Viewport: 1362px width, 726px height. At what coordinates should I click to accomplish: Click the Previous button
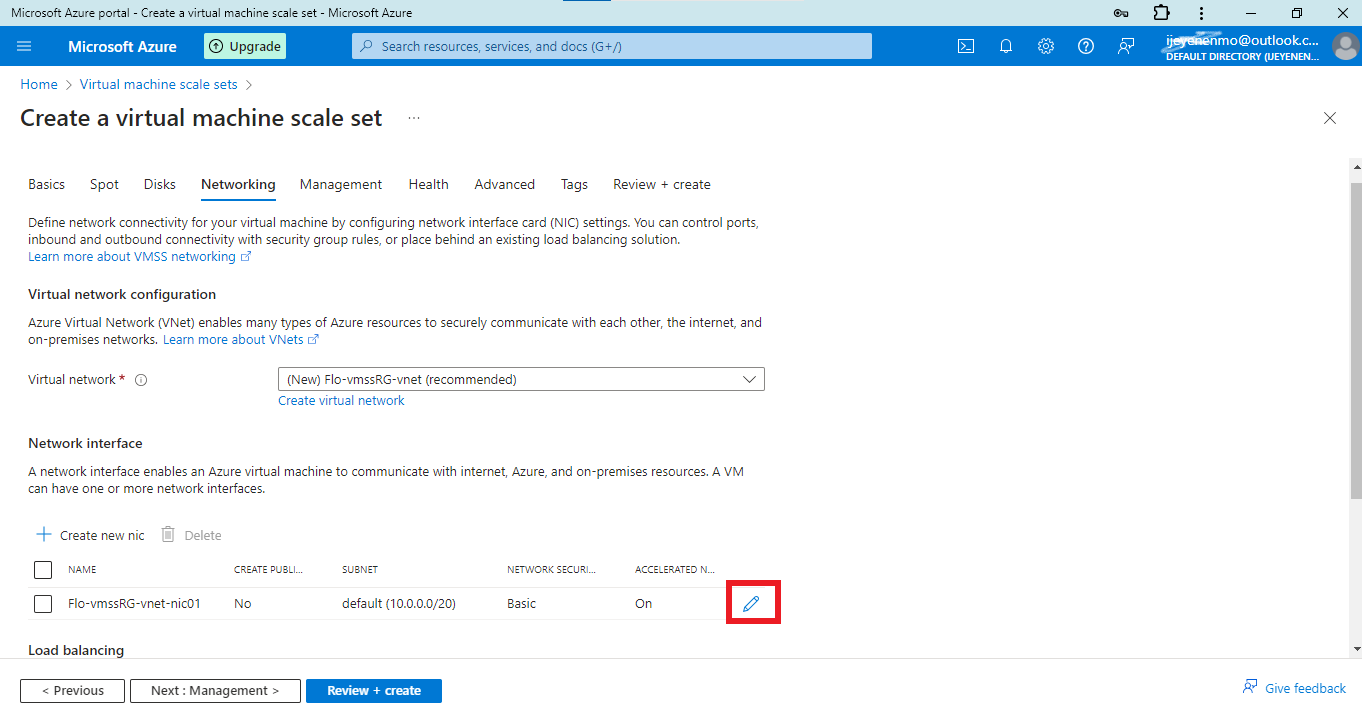pyautogui.click(x=72, y=690)
